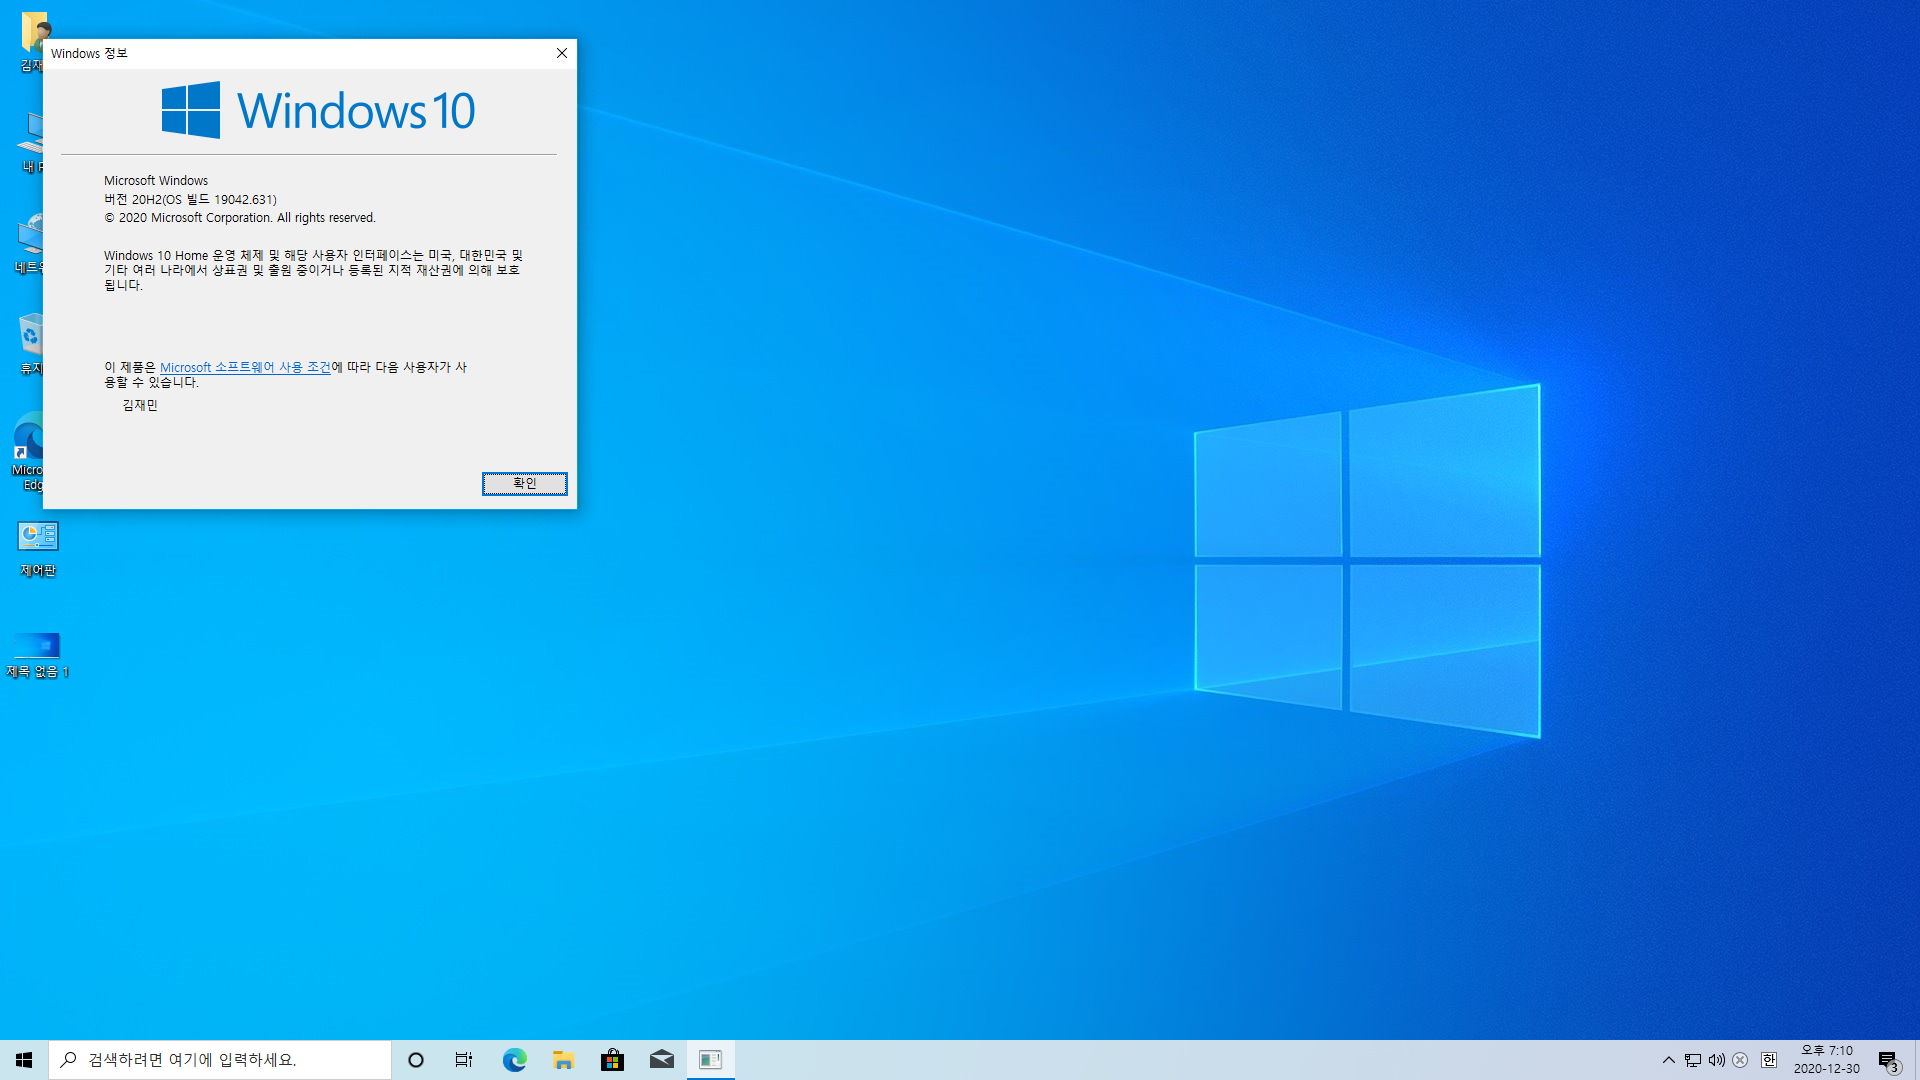
Task: Select the winver taskbar button
Action: (710, 1060)
